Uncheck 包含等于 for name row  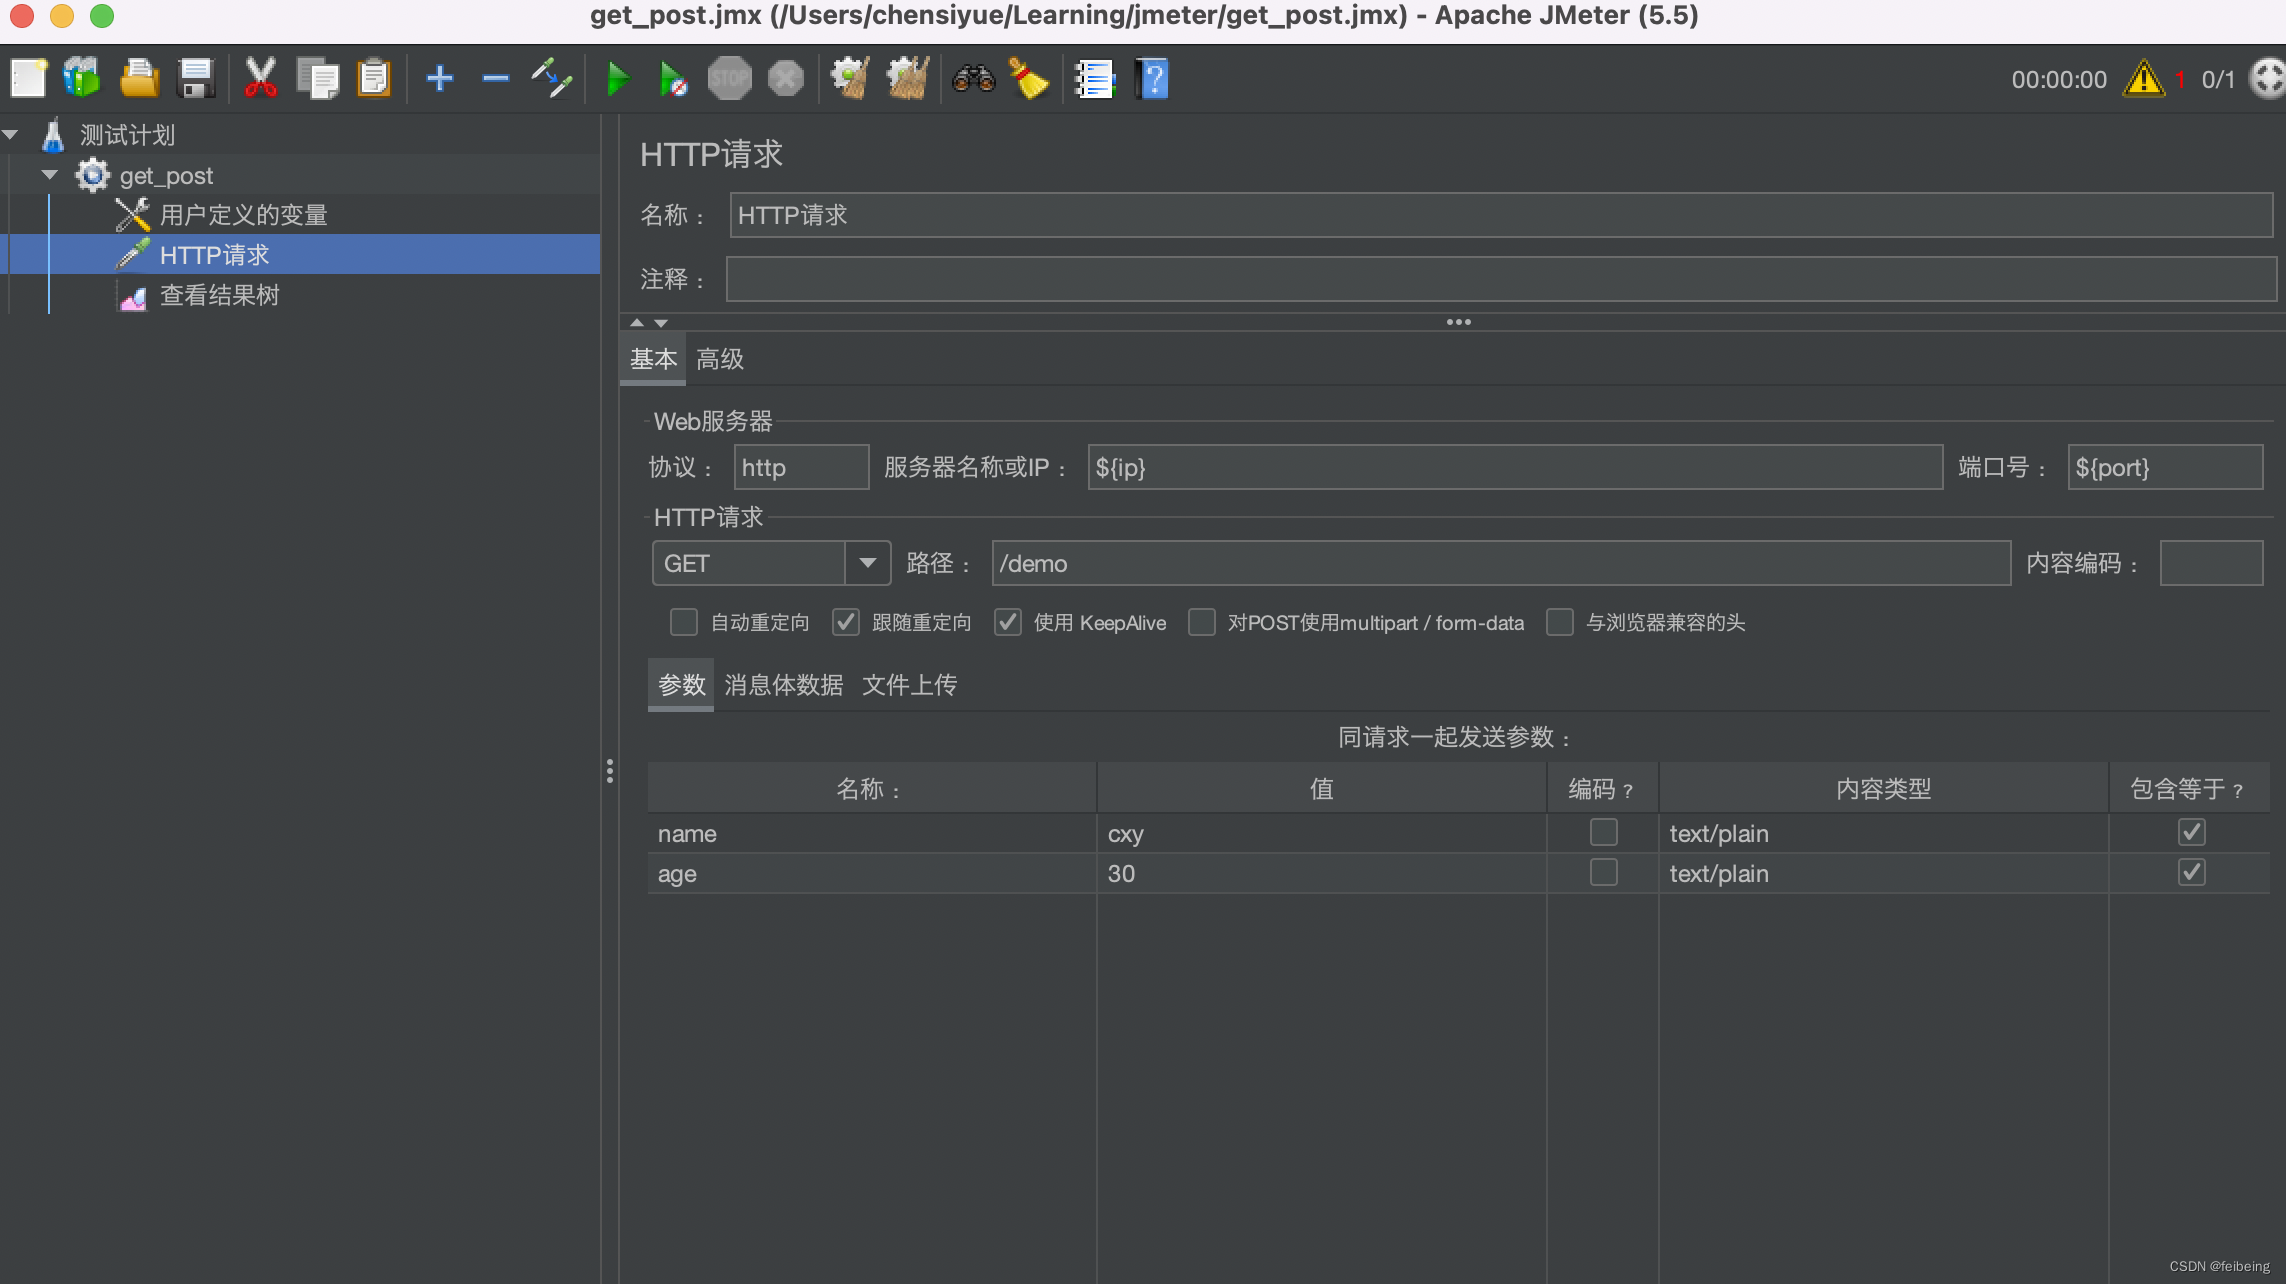[x=2192, y=832]
